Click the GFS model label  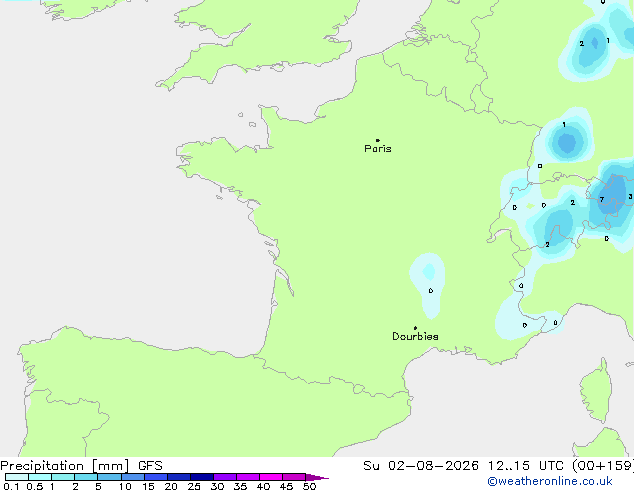pos(150,466)
